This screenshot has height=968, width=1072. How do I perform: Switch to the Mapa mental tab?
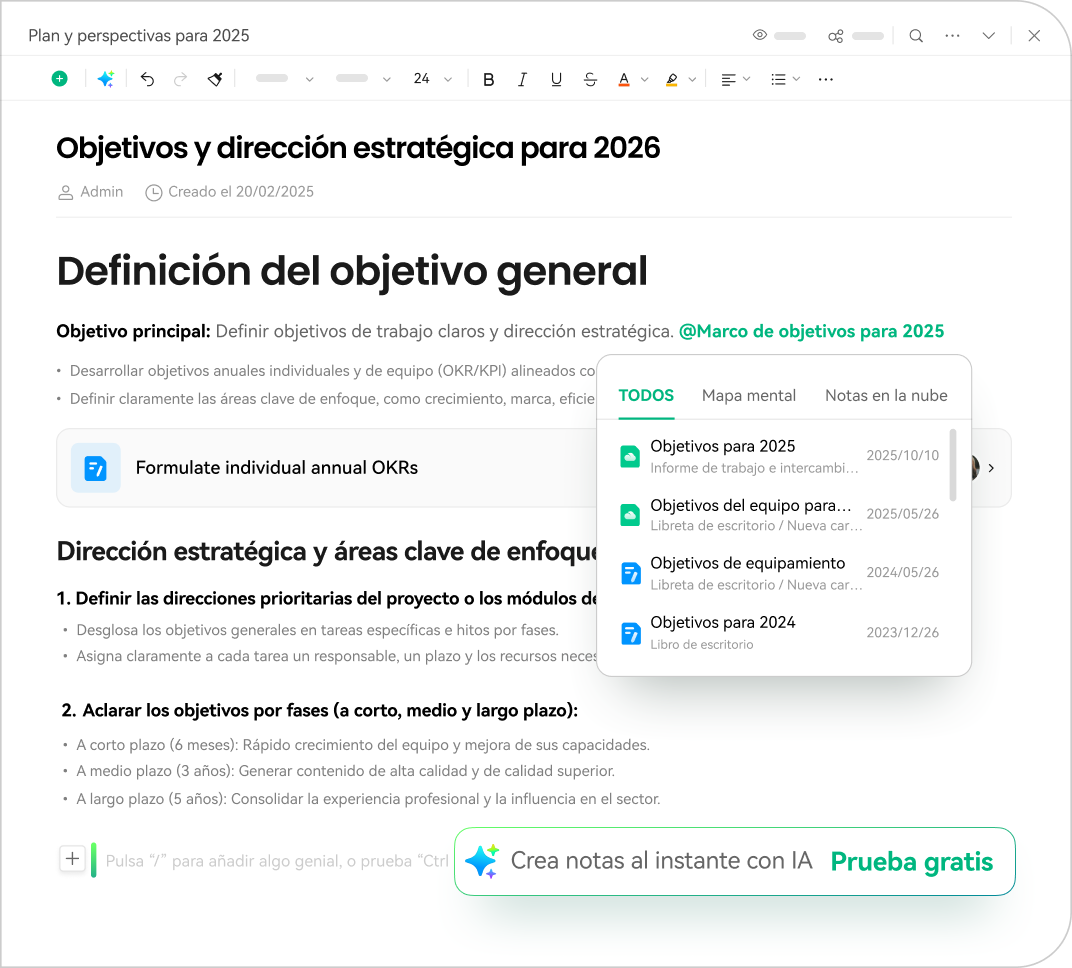coord(749,395)
